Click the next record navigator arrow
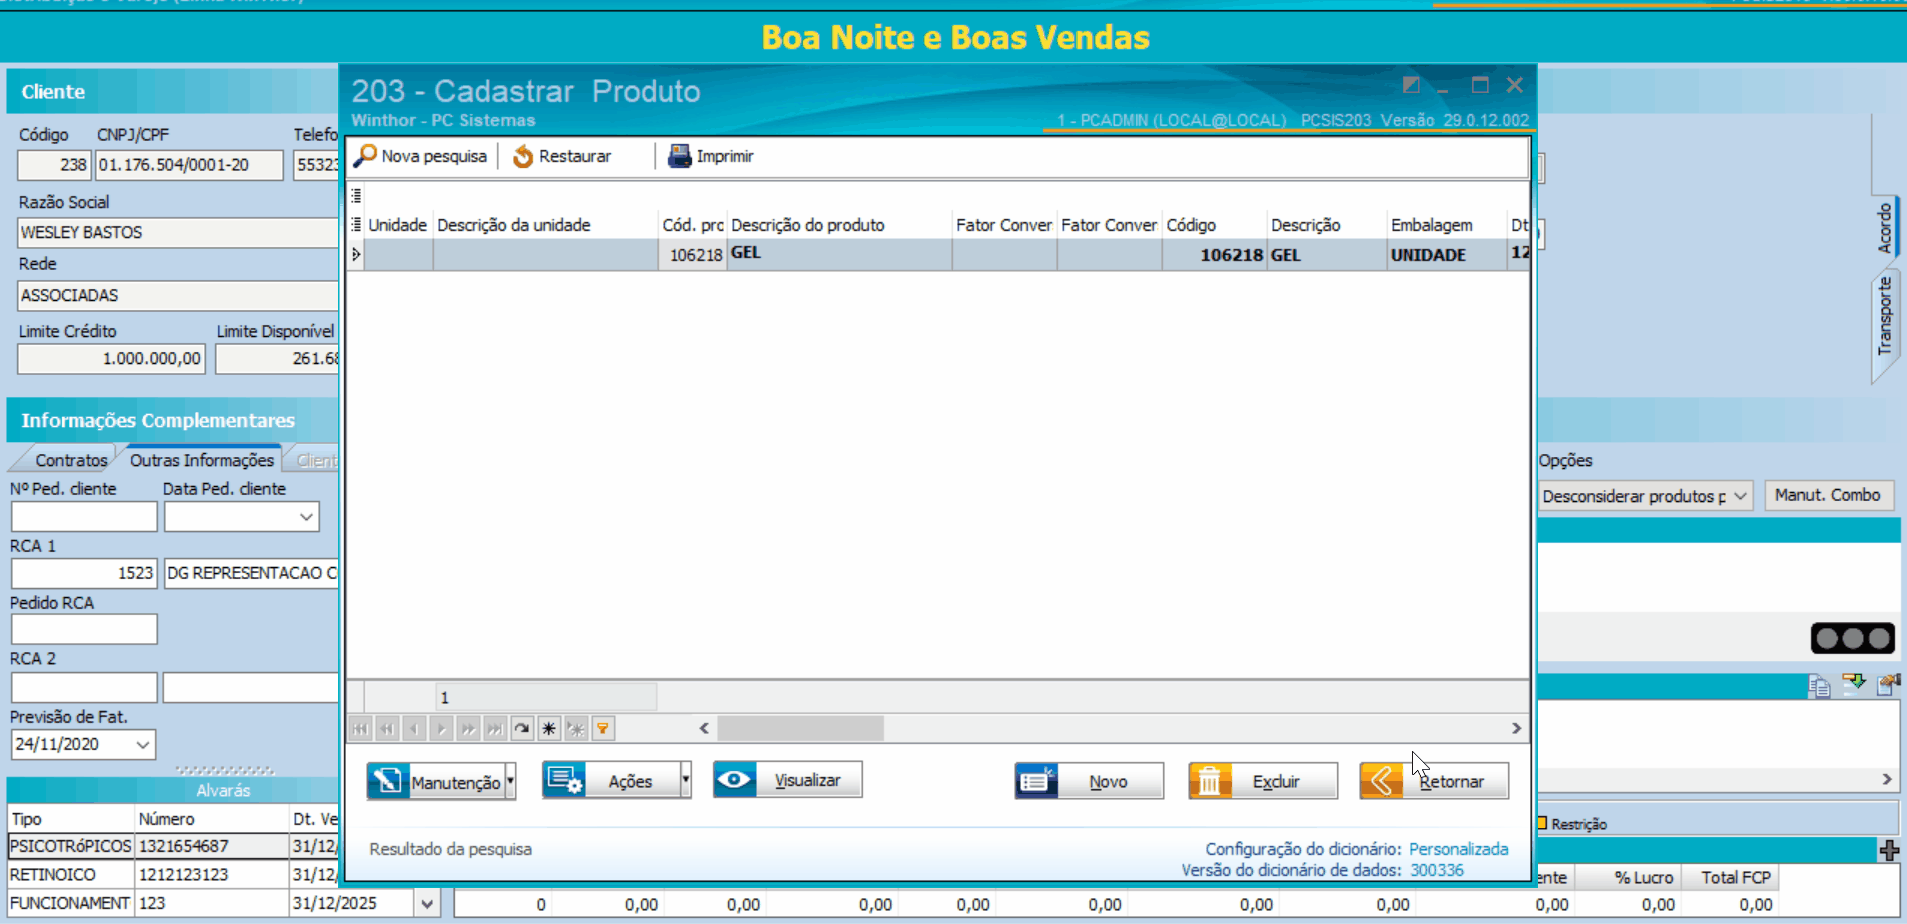The image size is (1907, 924). click(x=441, y=729)
